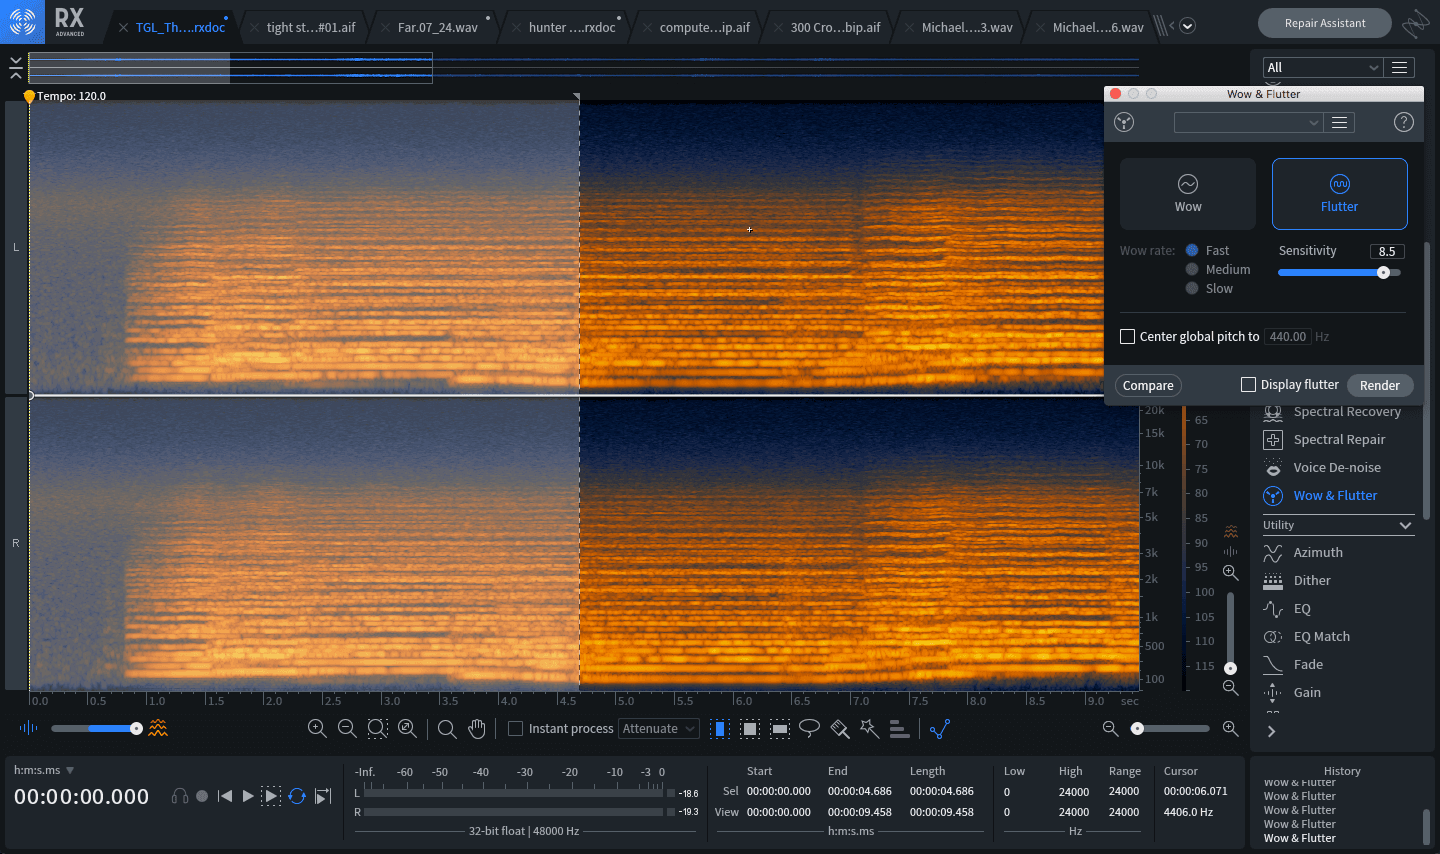Select the Zoom magnifier tool
Image resolution: width=1440 pixels, height=854 pixels.
[x=447, y=729]
